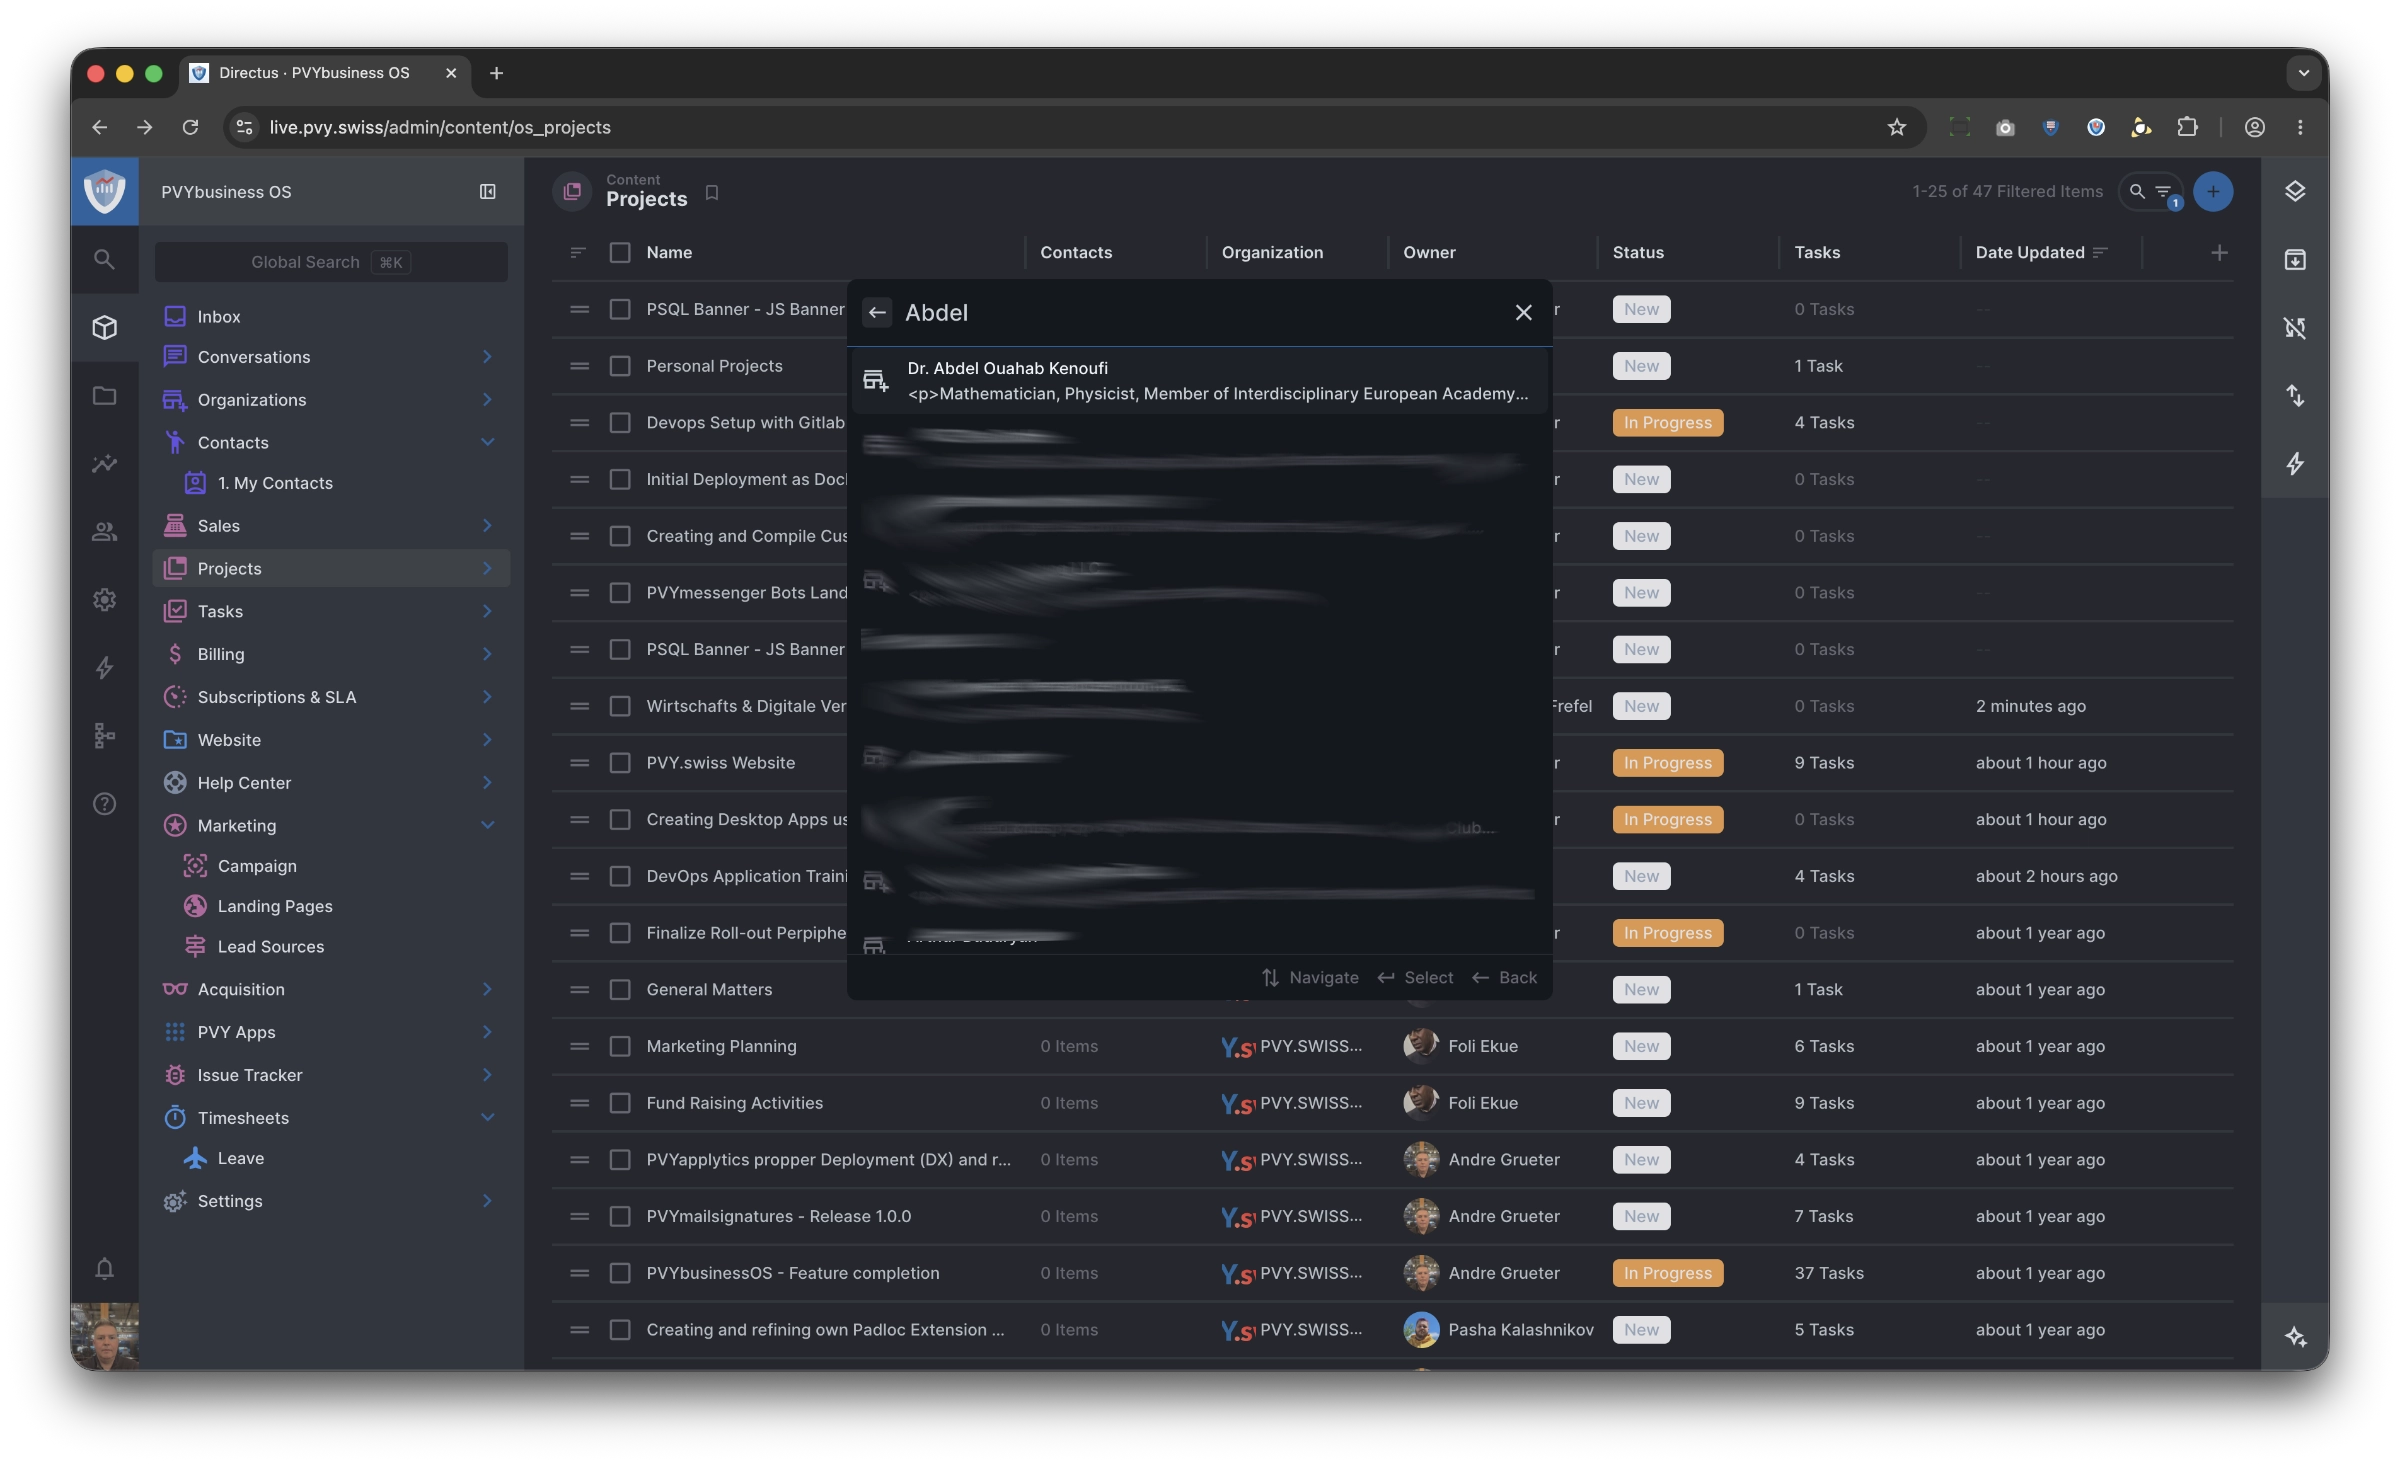Open the User Directory people module
The width and height of the screenshot is (2400, 1464).
[104, 531]
